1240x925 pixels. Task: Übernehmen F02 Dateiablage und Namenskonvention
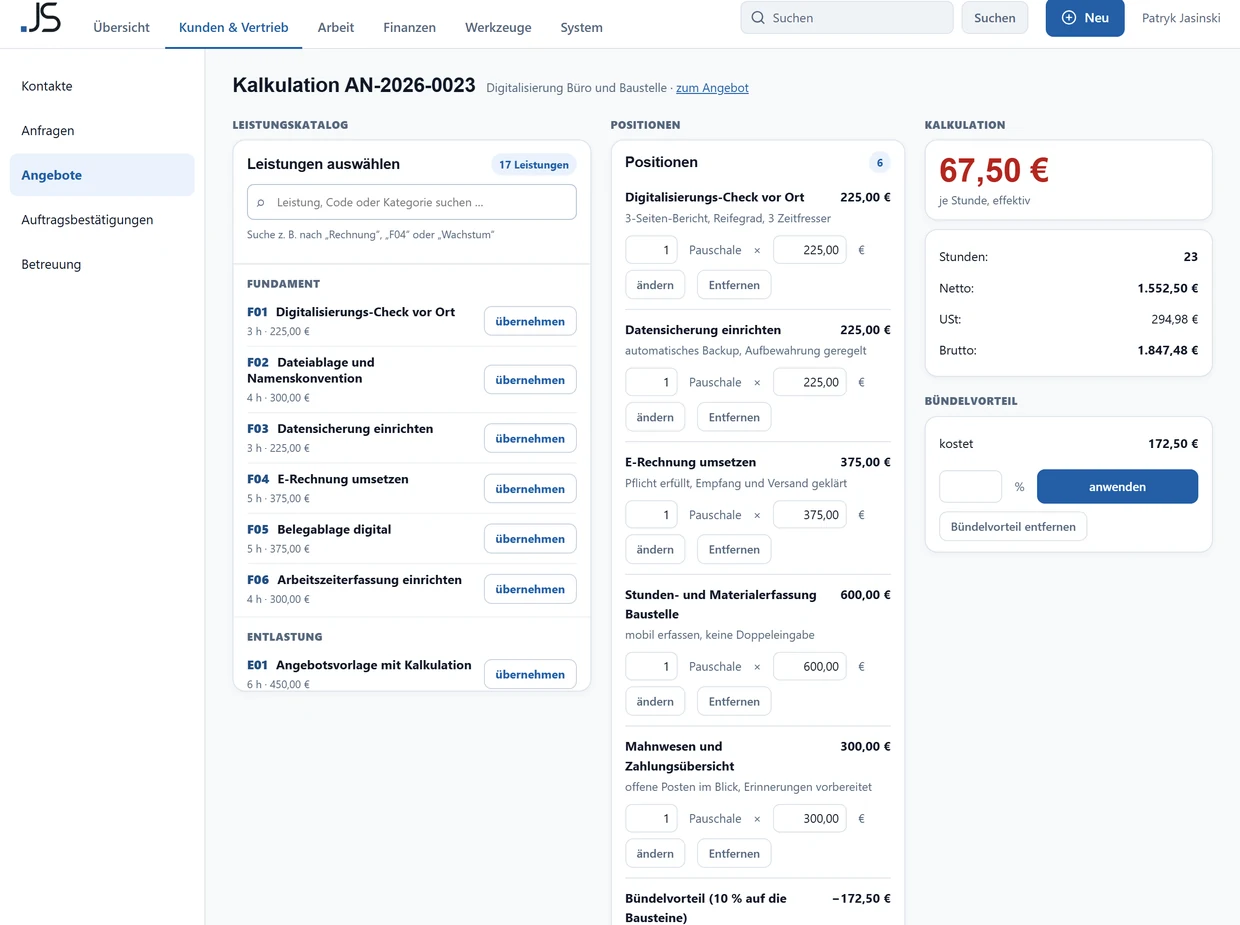pyautogui.click(x=530, y=380)
